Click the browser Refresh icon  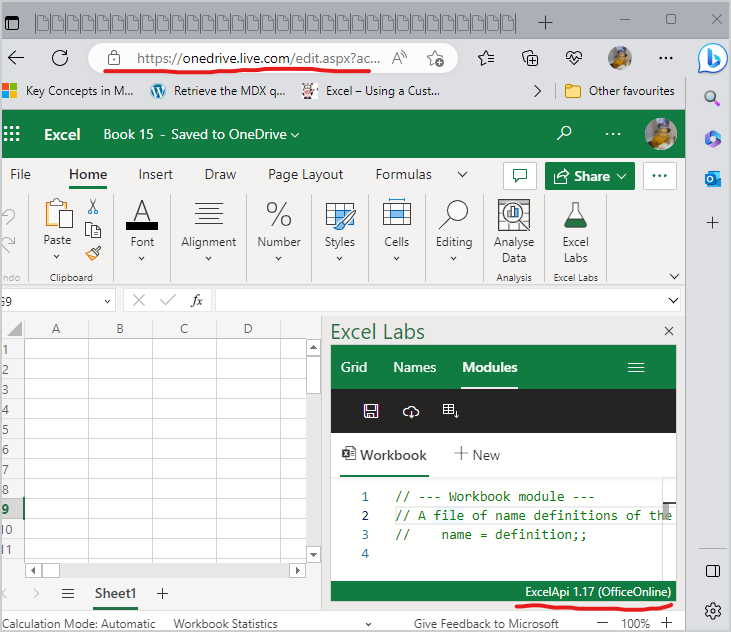[x=60, y=58]
